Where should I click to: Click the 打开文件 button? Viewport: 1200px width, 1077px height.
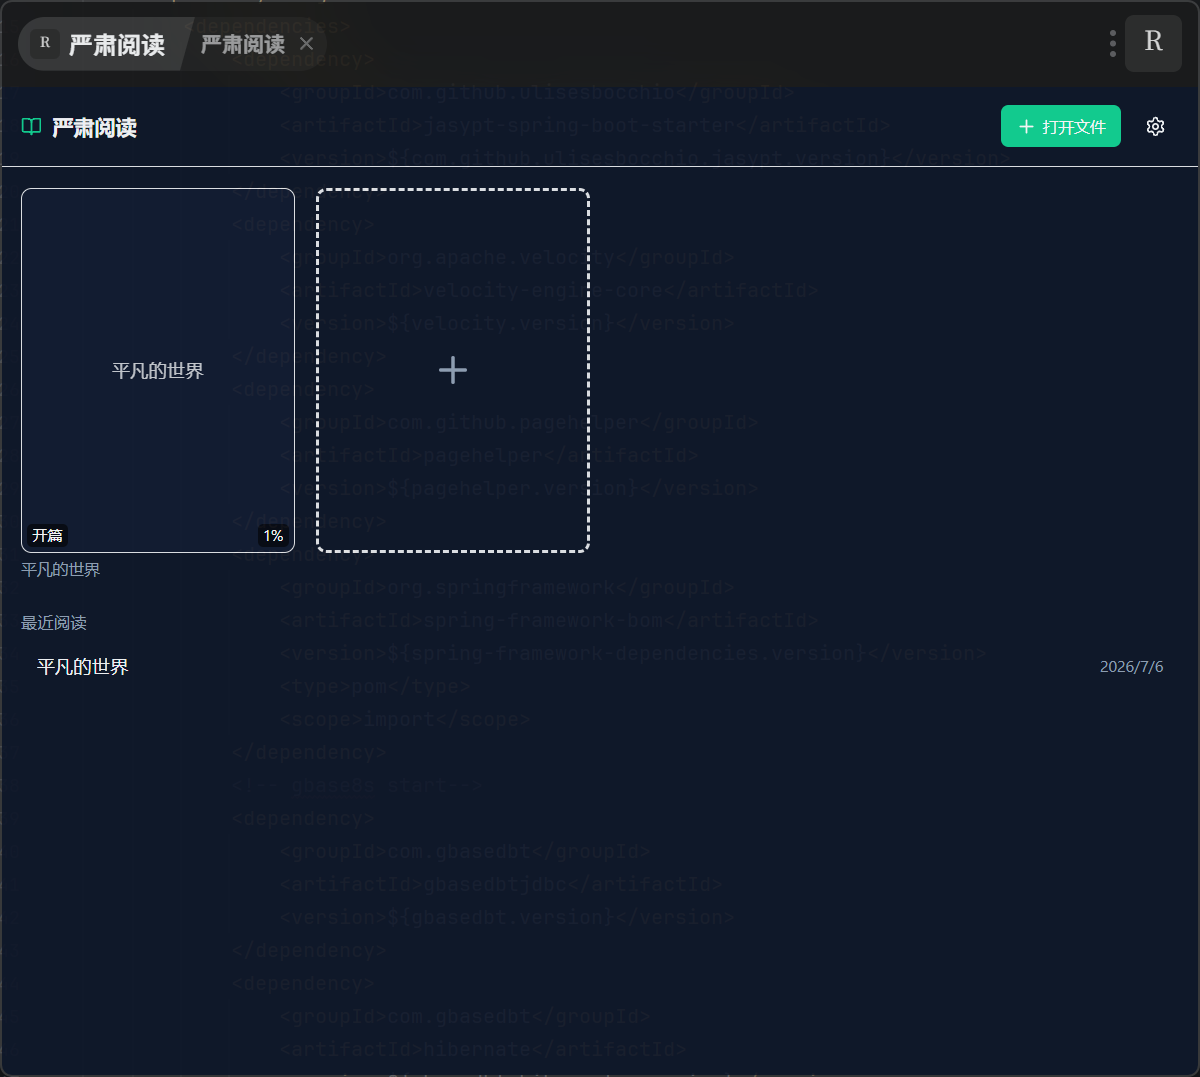pos(1061,126)
